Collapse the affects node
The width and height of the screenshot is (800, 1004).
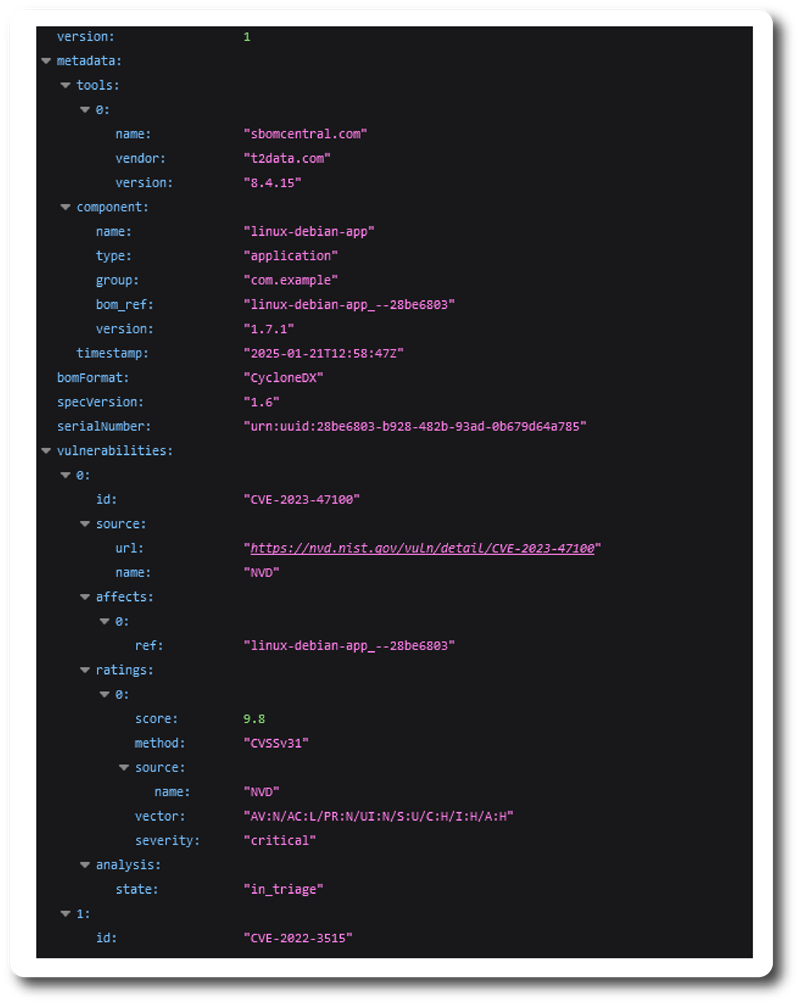85,597
